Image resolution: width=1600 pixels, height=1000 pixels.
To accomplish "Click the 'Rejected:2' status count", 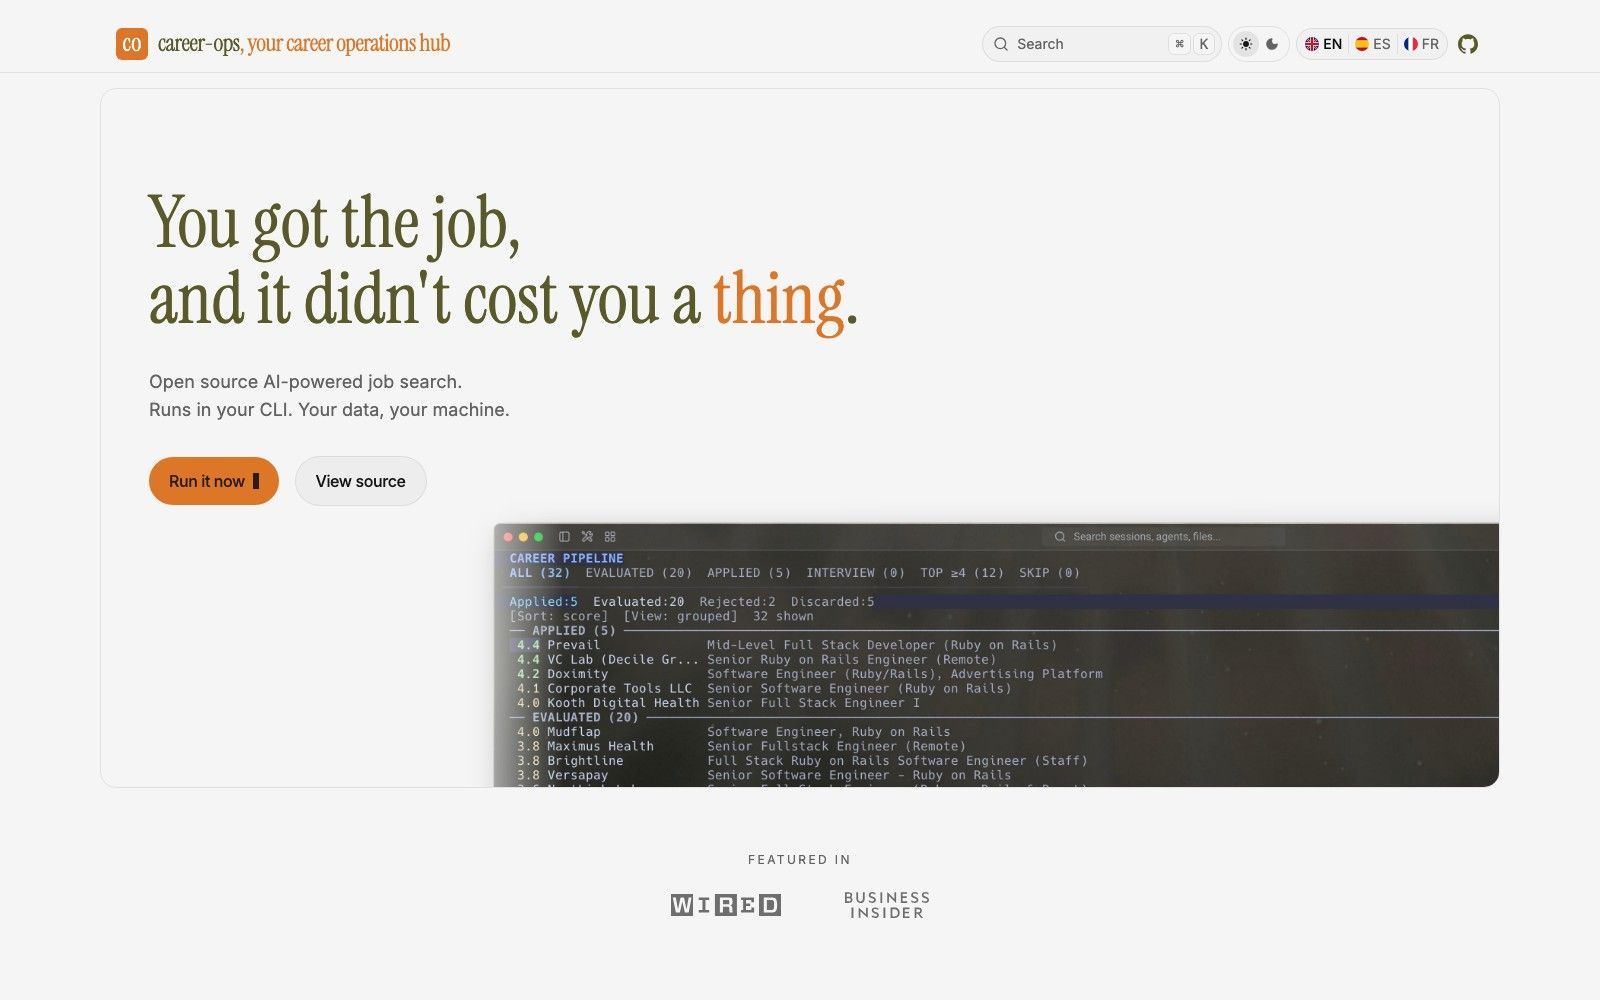I will point(737,602).
